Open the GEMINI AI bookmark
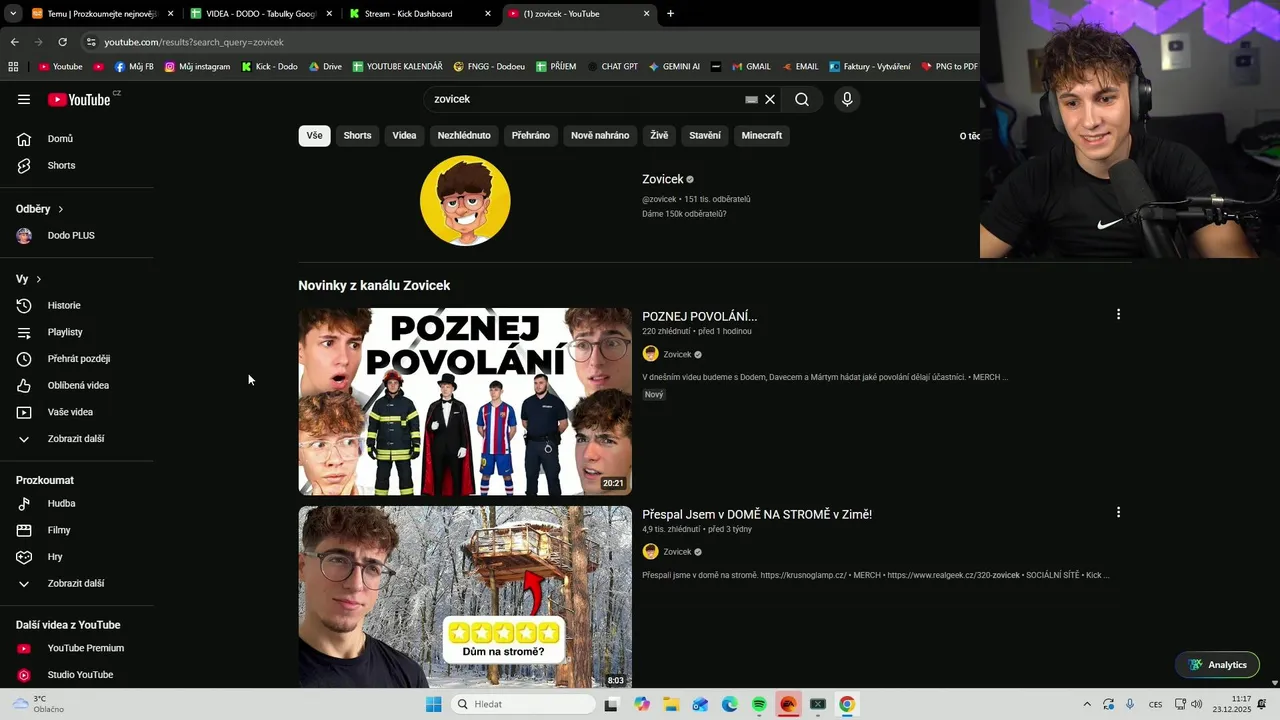Screen dimensions: 1280x720 coord(674,67)
